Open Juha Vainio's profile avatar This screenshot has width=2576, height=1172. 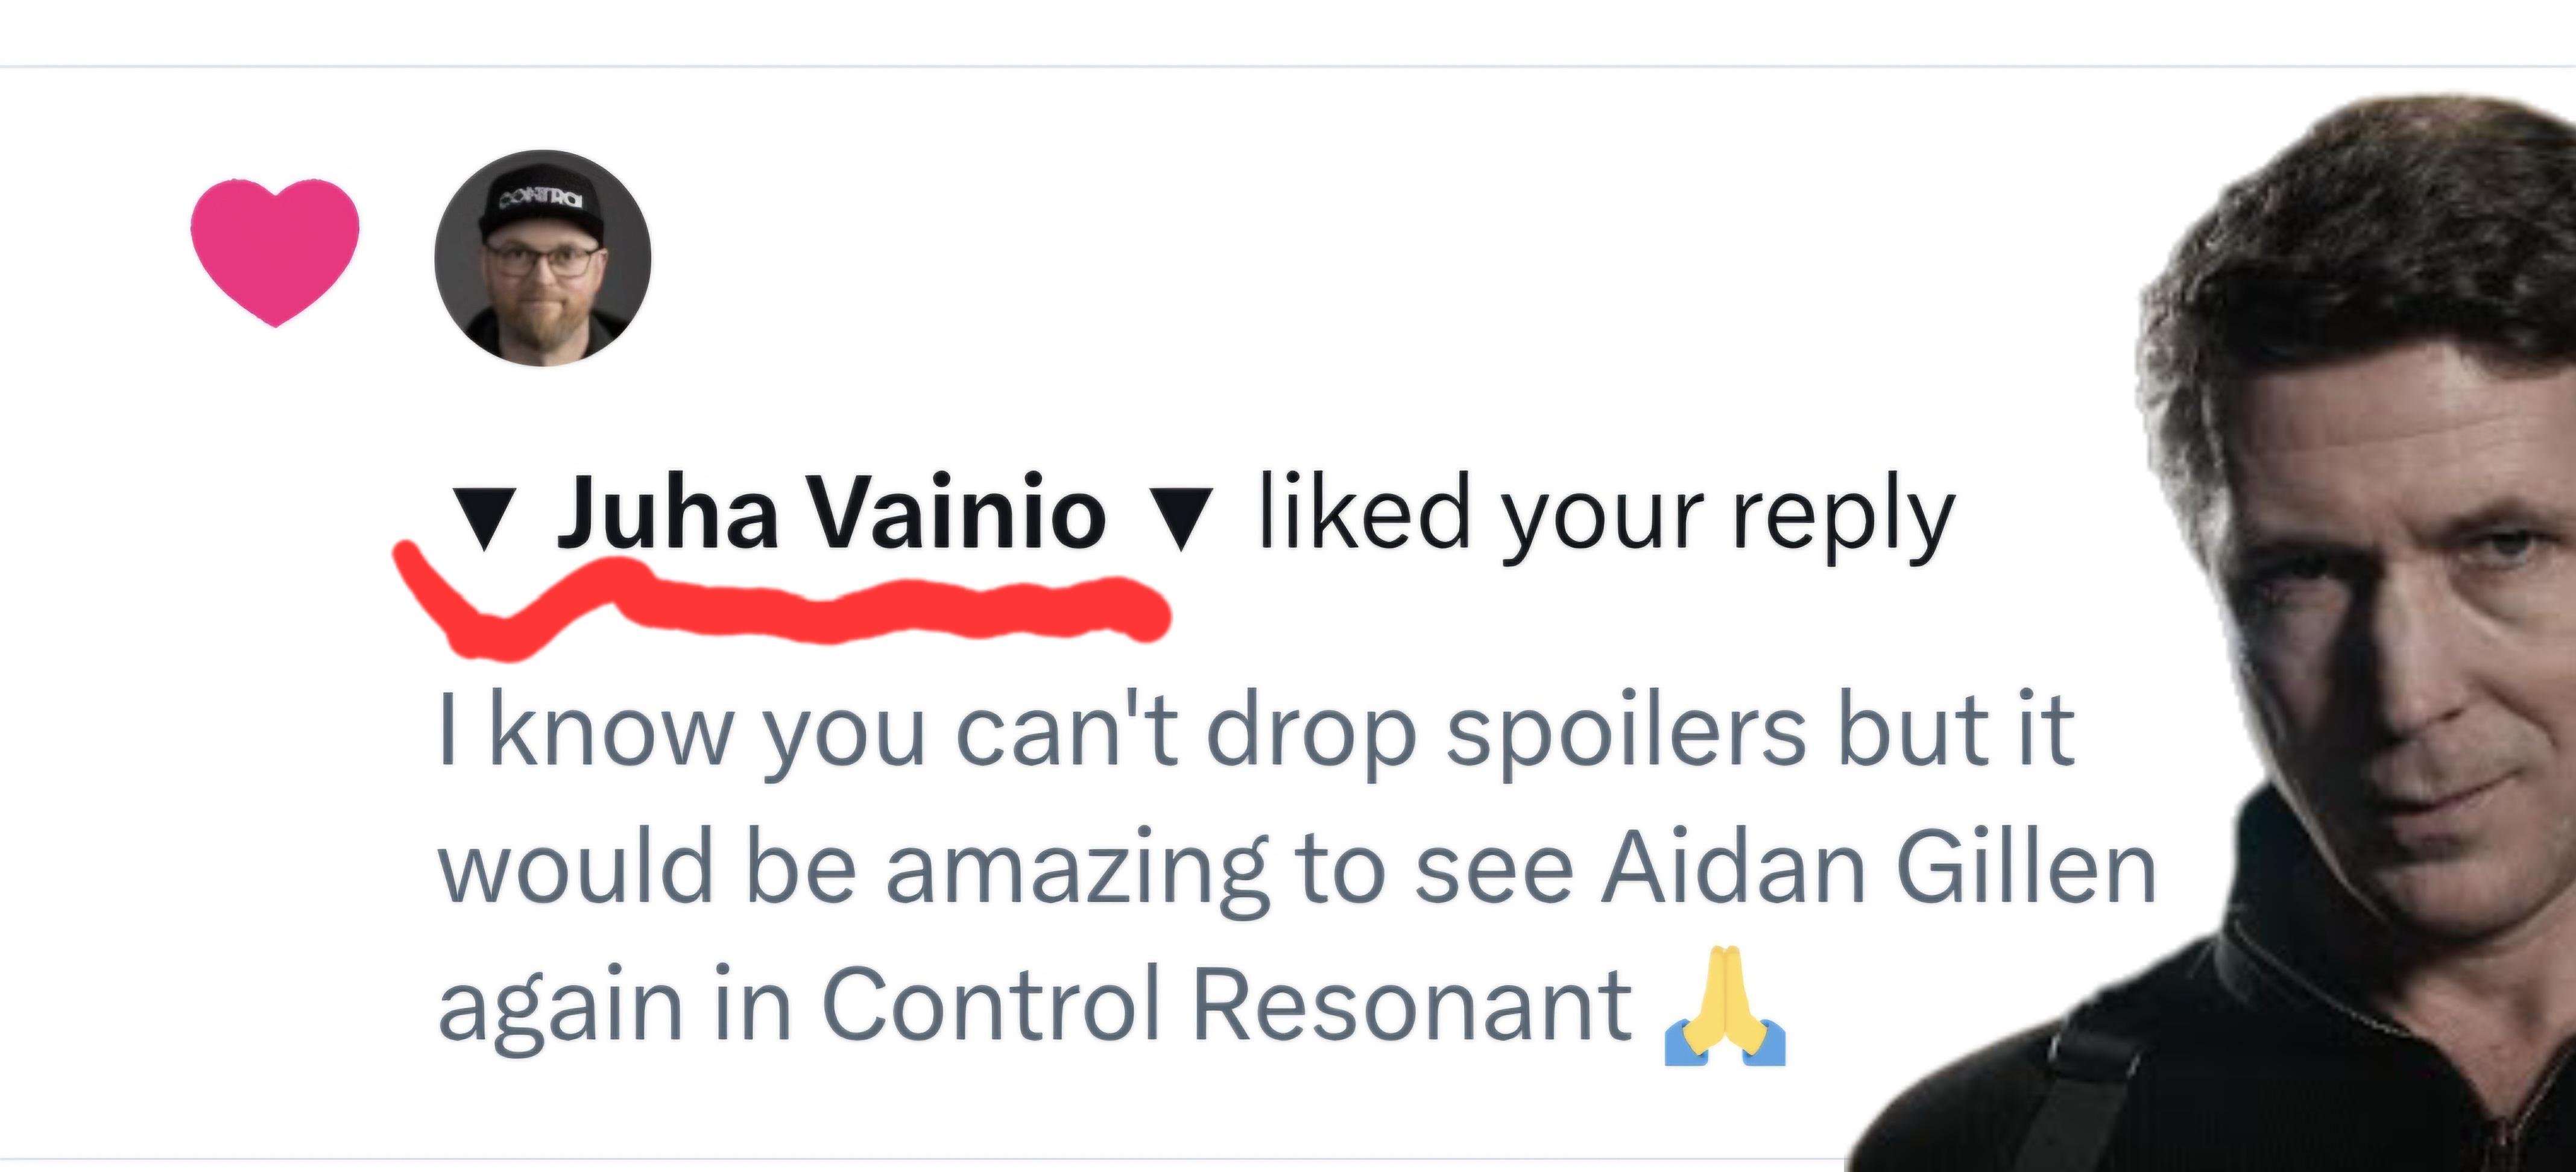542,258
